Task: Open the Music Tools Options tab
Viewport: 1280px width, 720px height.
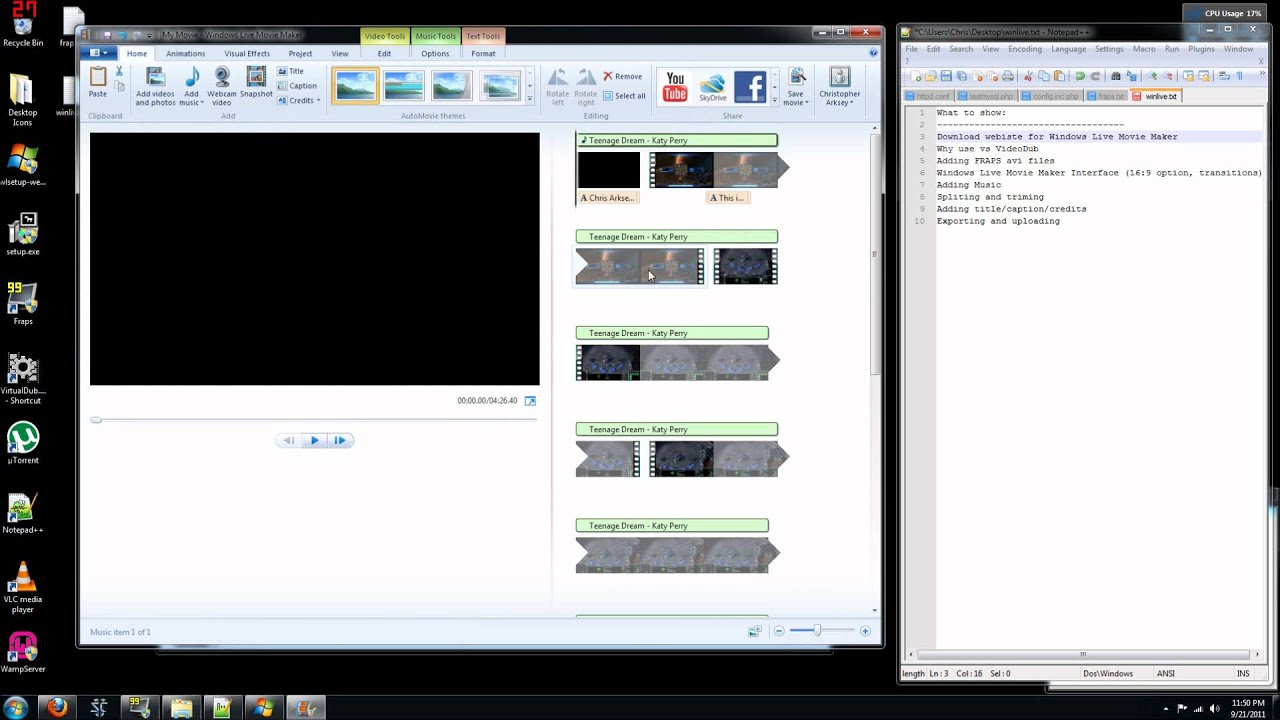Action: (435, 54)
